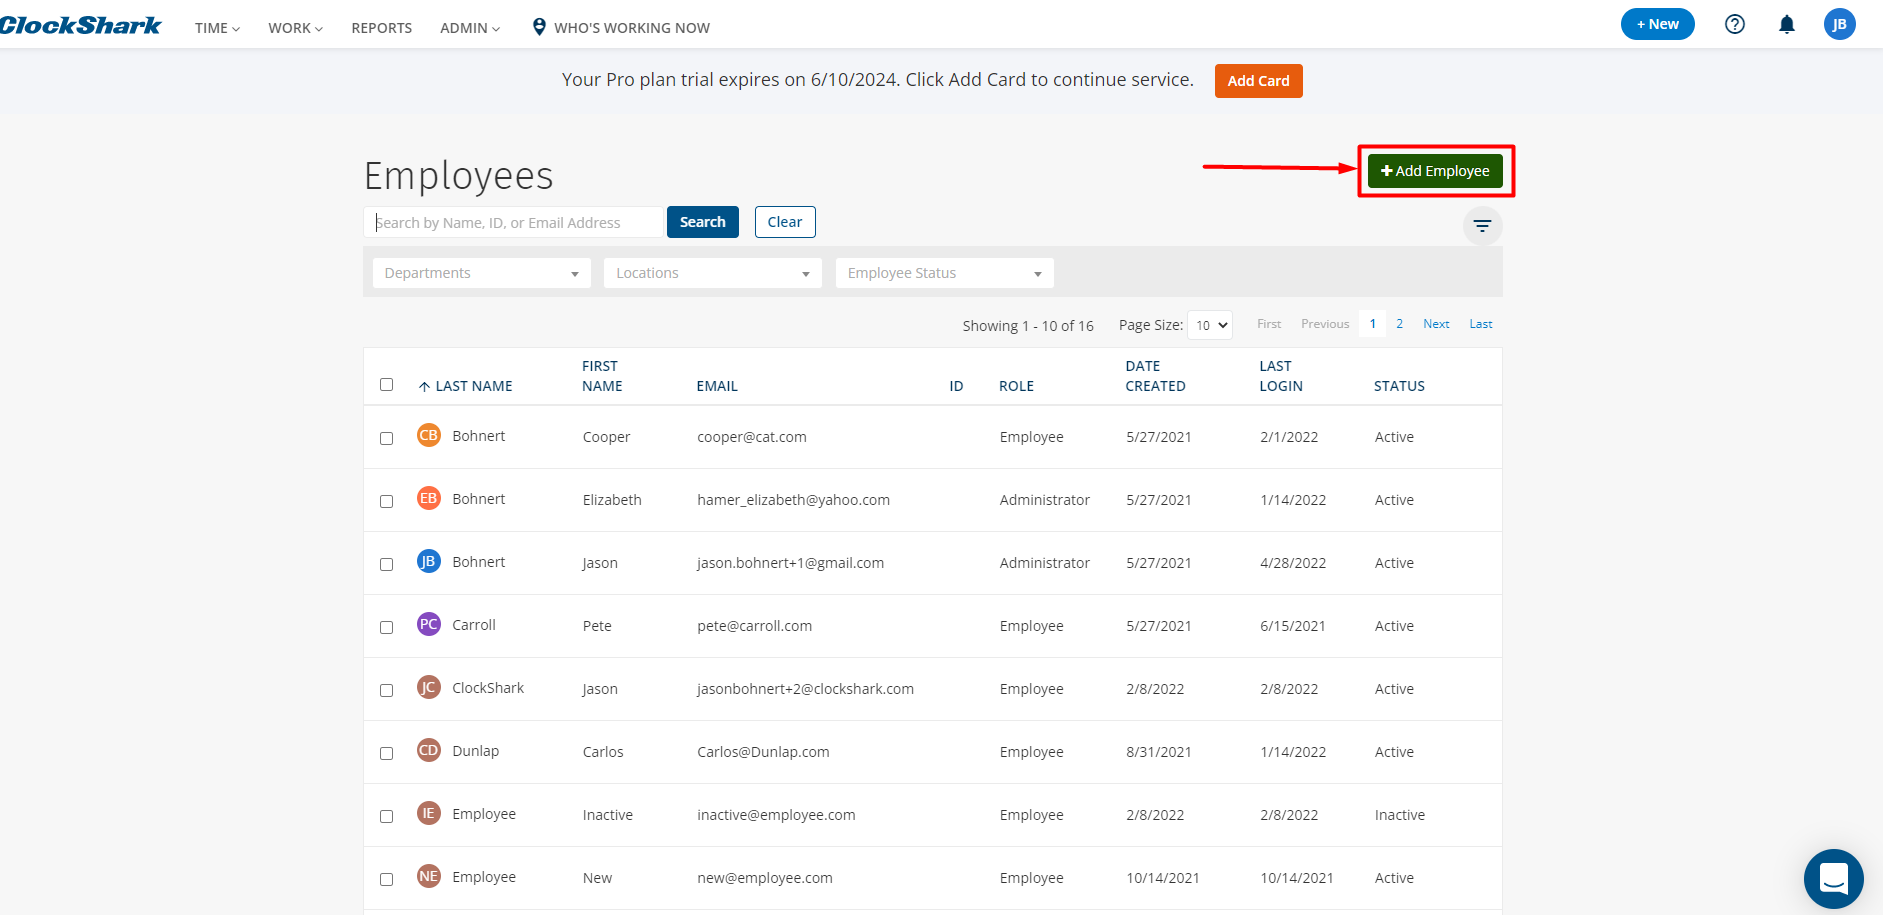Image resolution: width=1883 pixels, height=915 pixels.
Task: Open the chat support widget
Action: click(1833, 879)
